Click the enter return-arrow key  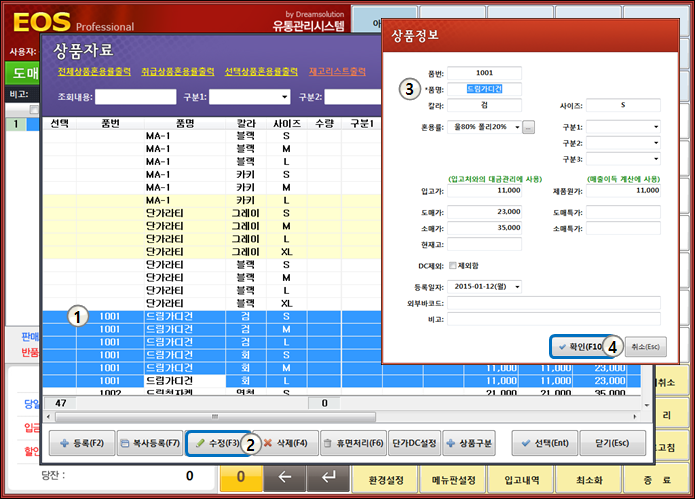click(x=328, y=477)
